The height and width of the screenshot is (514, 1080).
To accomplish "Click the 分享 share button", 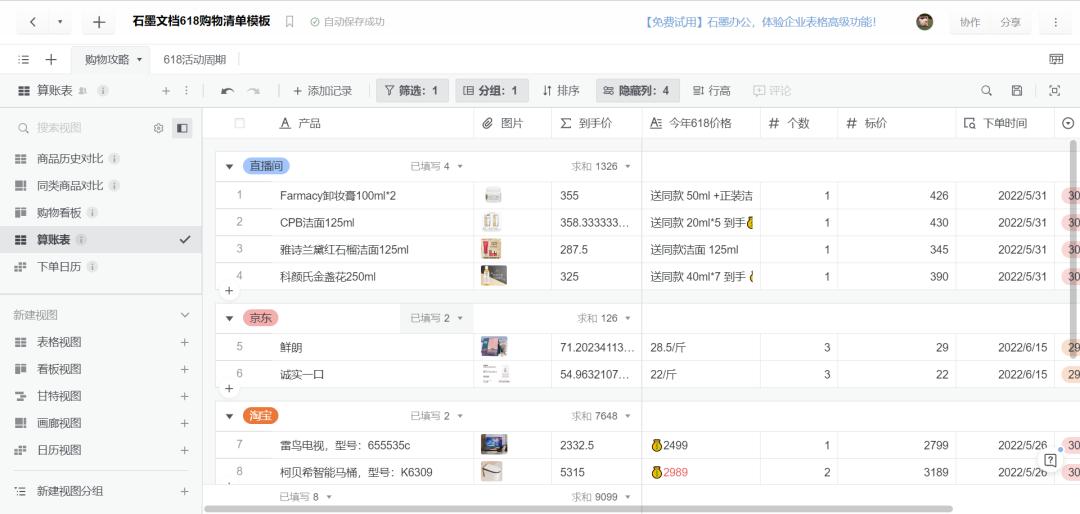I will (1010, 22).
